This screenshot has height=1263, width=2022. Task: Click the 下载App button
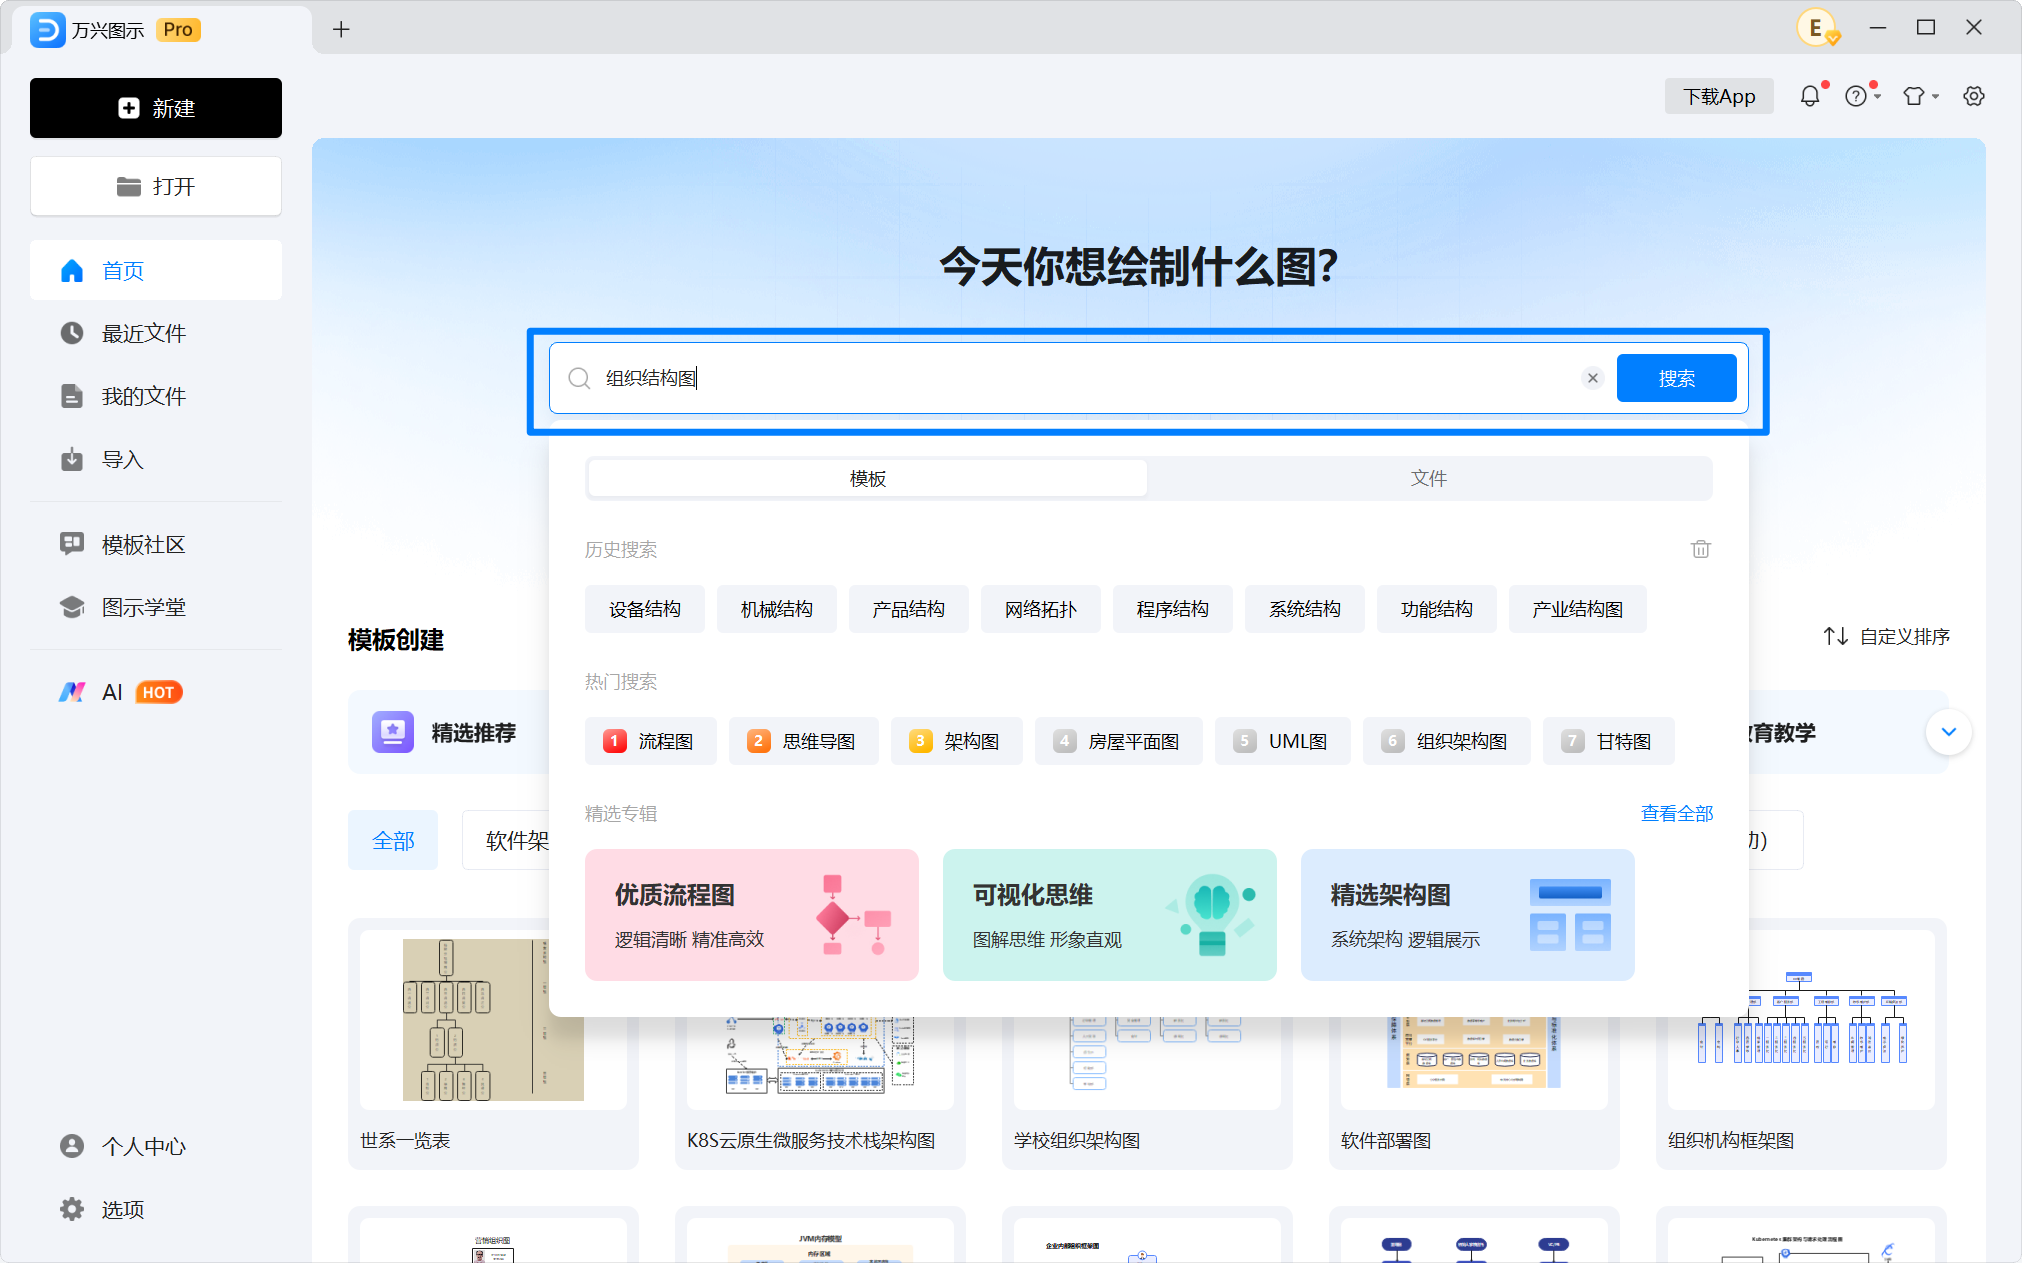click(x=1719, y=96)
